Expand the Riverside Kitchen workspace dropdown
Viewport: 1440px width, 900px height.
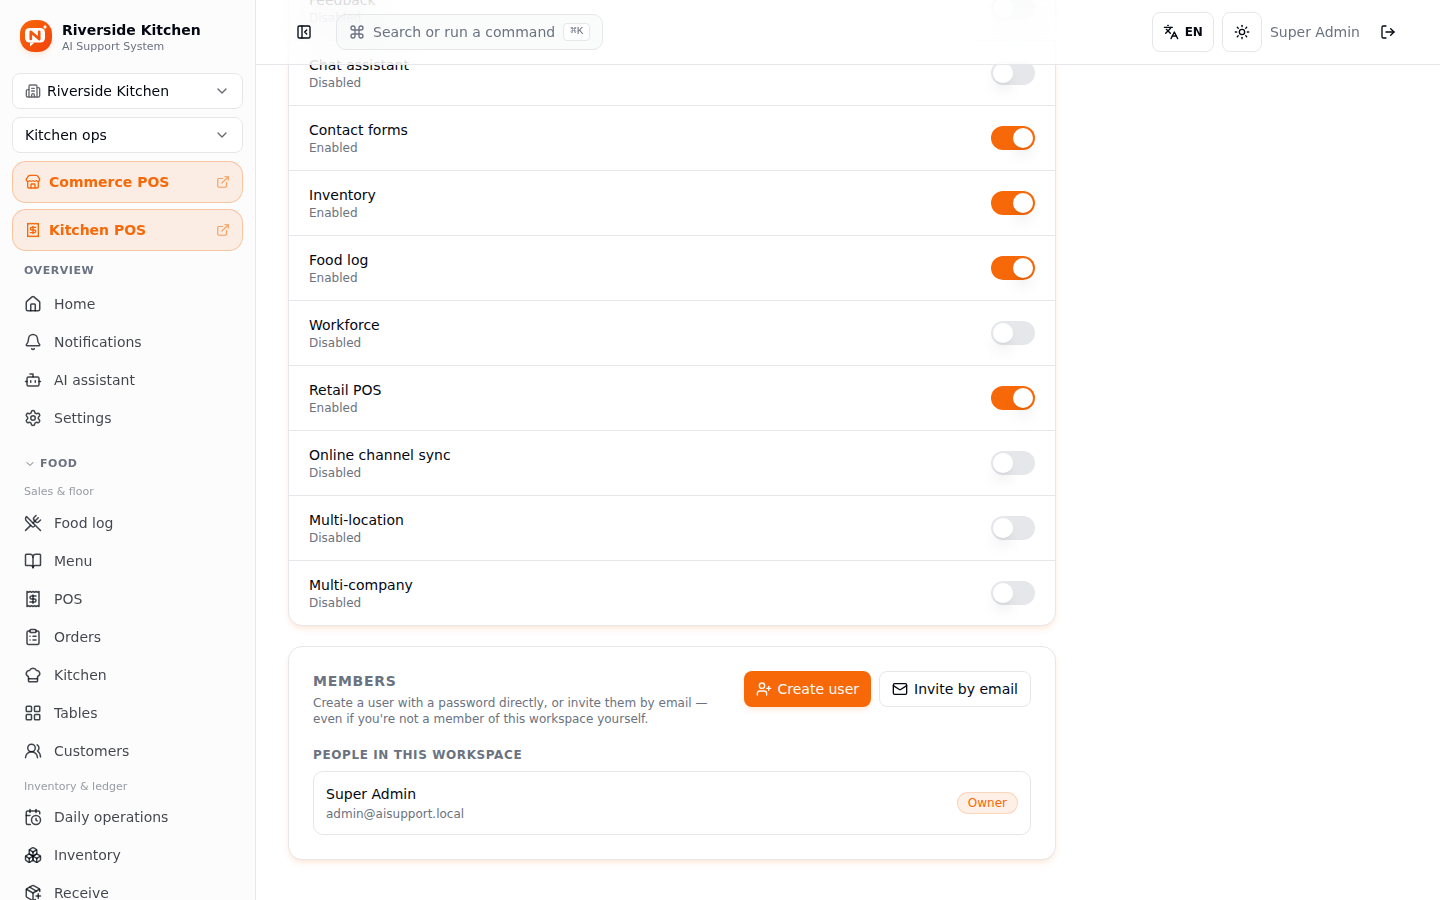127,91
